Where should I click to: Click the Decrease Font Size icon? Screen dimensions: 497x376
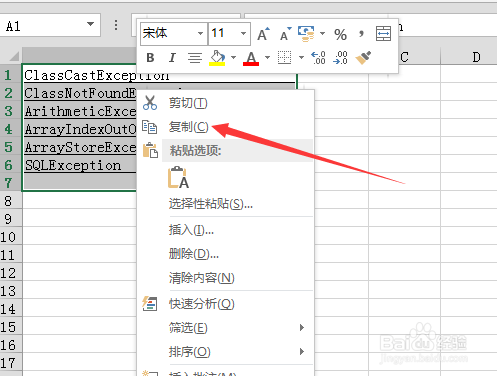(x=285, y=34)
